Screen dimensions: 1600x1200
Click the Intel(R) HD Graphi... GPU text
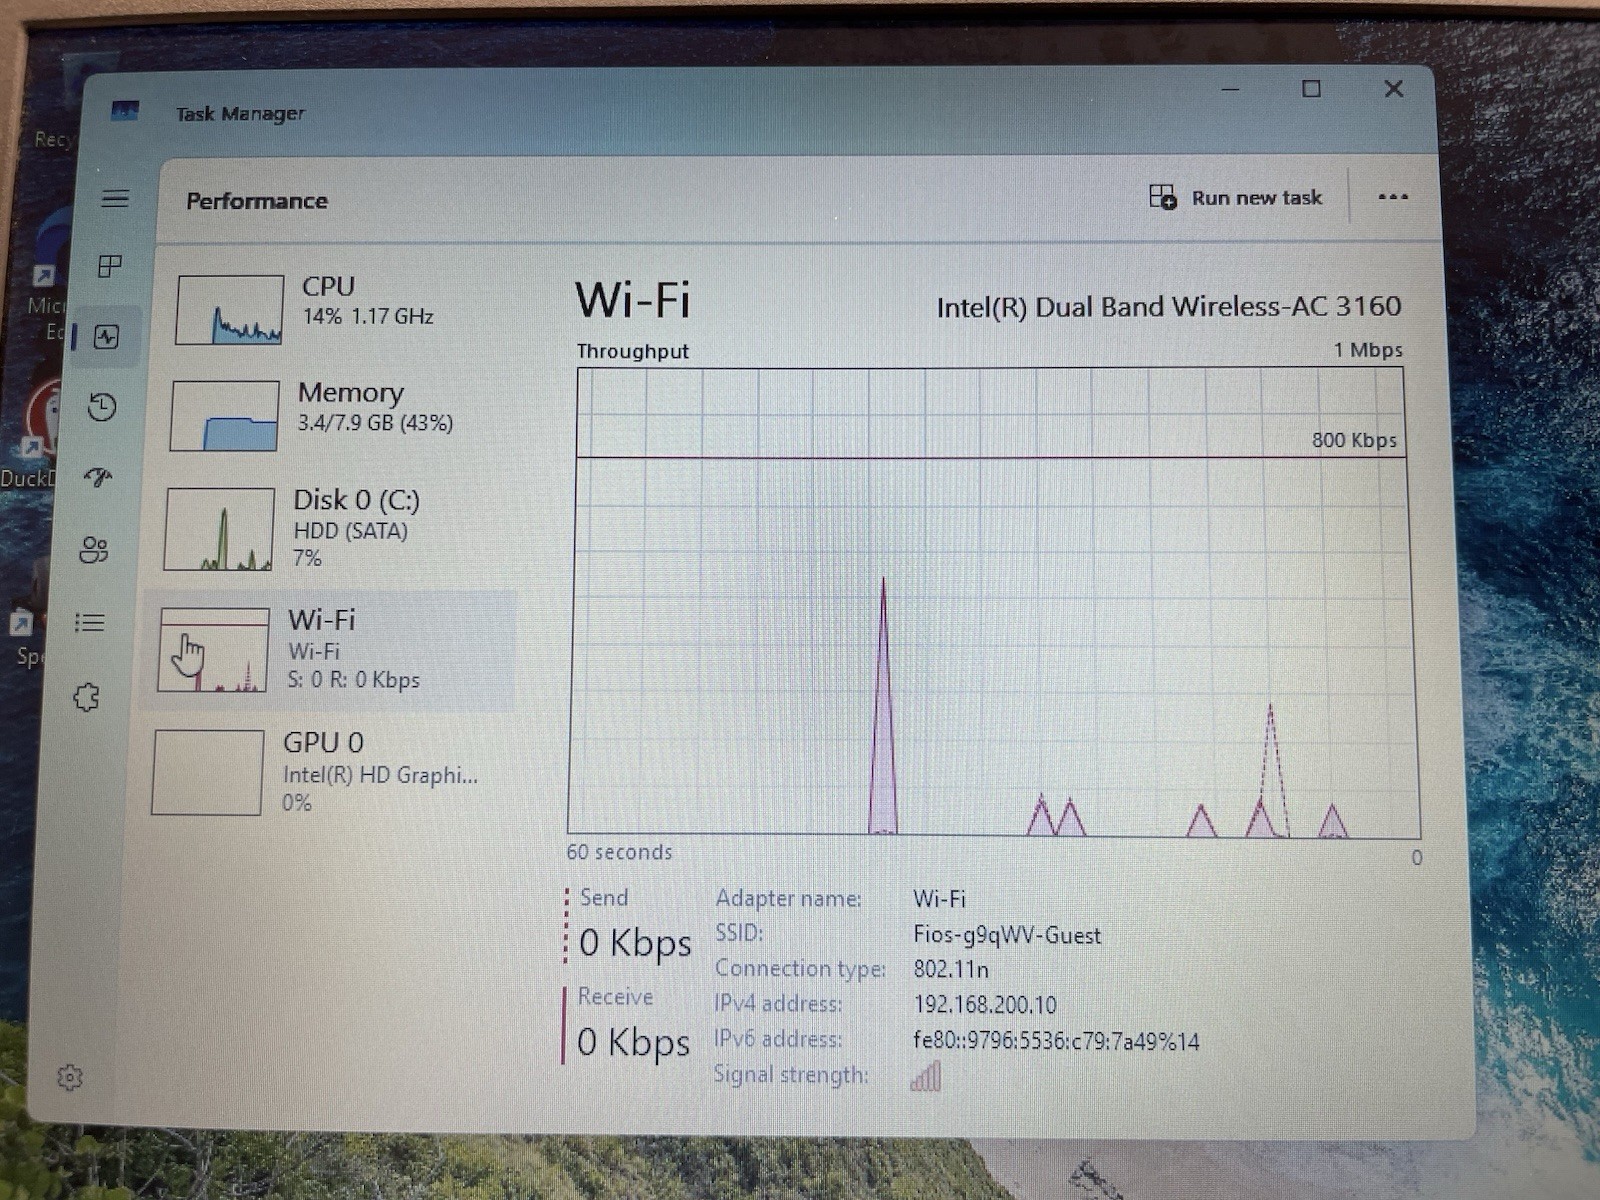(380, 775)
